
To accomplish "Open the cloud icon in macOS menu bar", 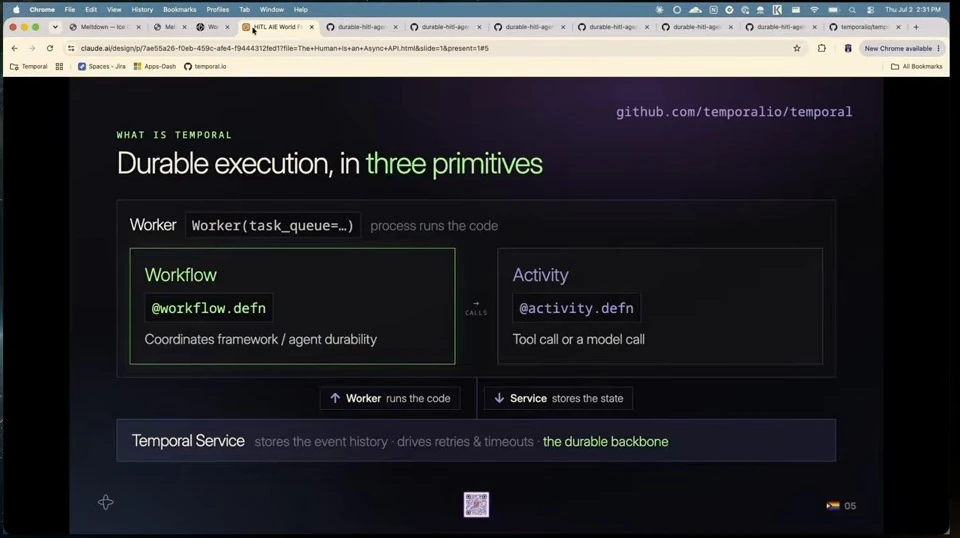I will [x=695, y=10].
